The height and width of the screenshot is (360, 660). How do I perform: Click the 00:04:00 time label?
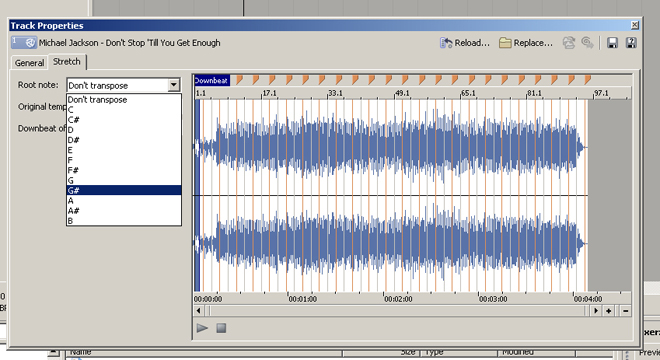588,299
